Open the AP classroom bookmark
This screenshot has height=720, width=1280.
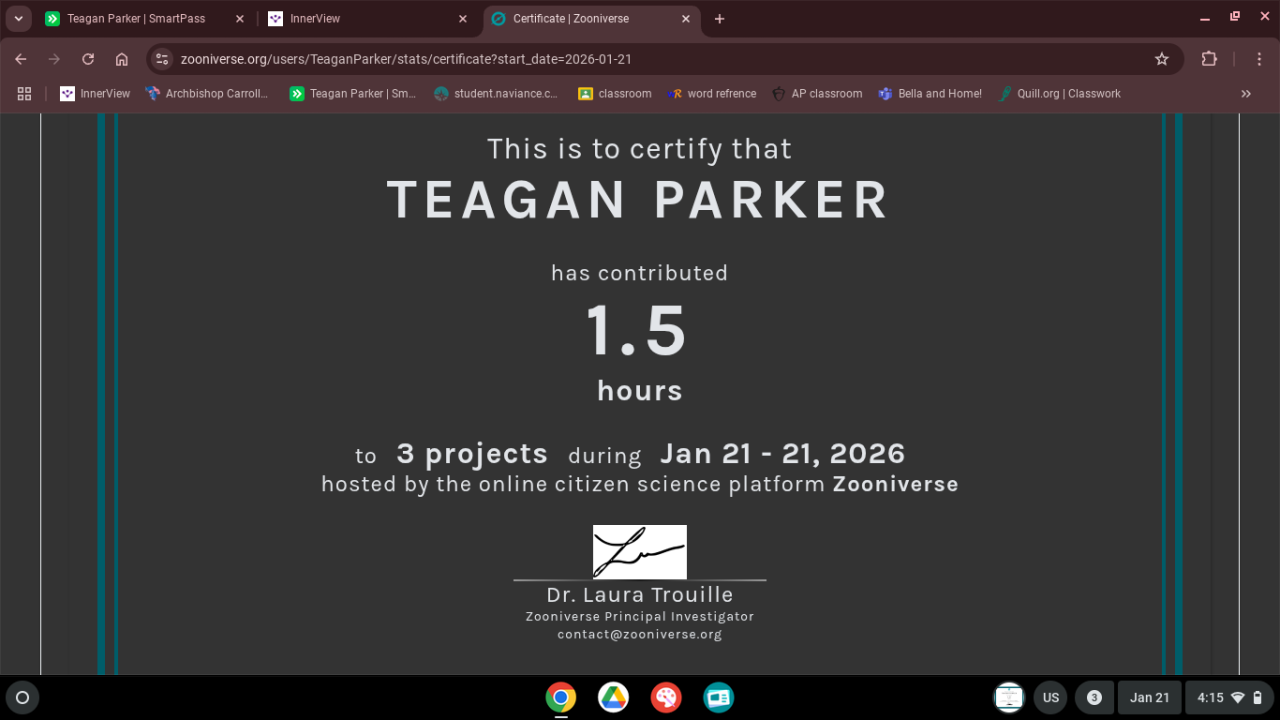coord(816,93)
